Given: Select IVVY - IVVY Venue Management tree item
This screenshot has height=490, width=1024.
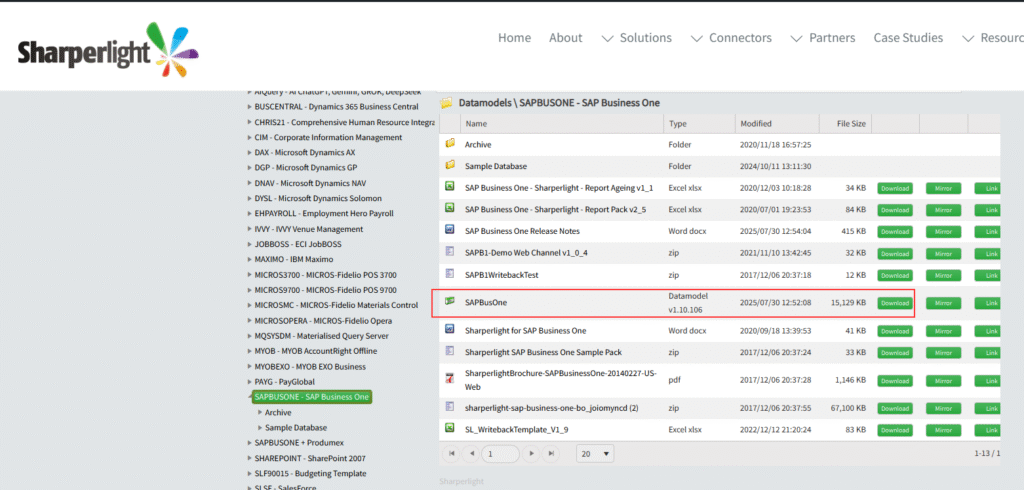Looking at the screenshot, I should [x=309, y=229].
